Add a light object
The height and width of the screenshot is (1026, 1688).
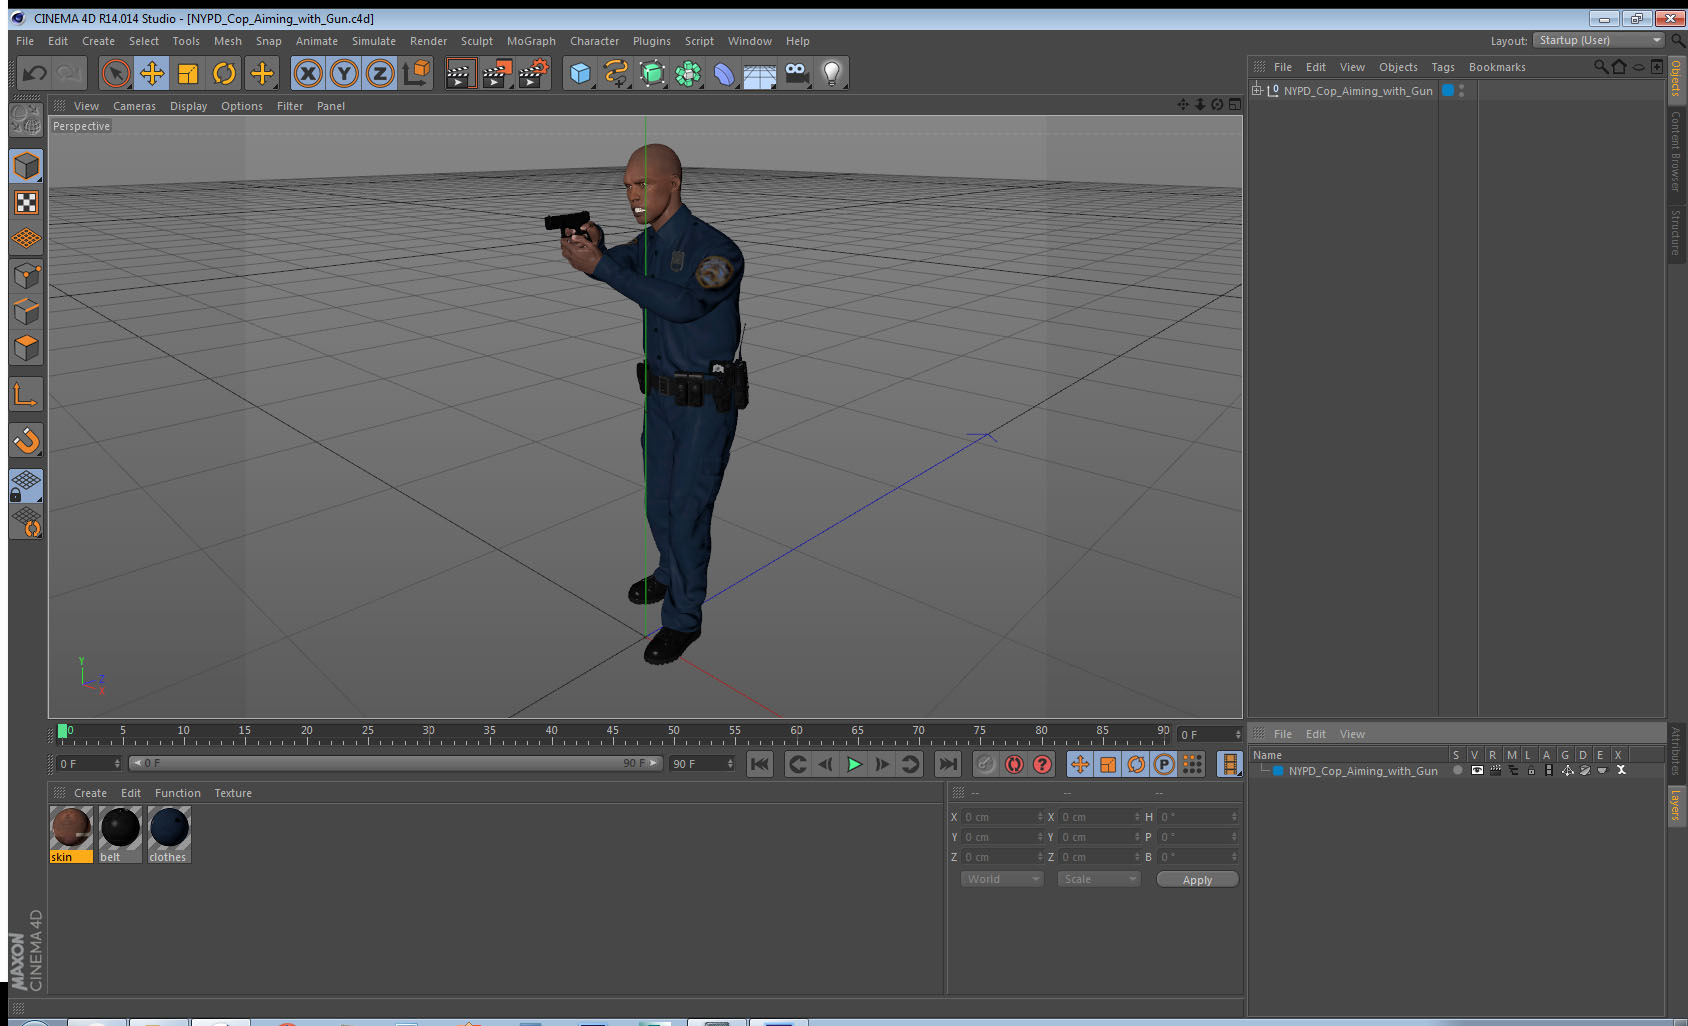click(832, 73)
